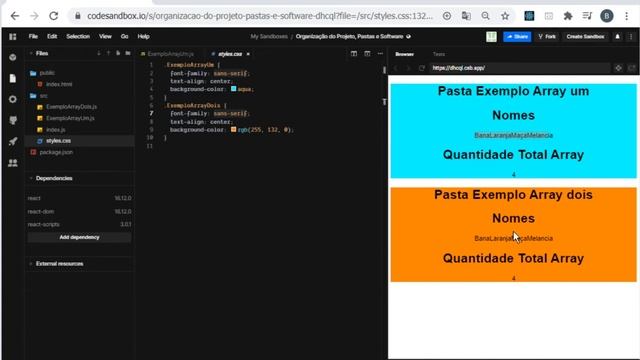Open the CodeSandbox header overflow menu

click(x=631, y=37)
